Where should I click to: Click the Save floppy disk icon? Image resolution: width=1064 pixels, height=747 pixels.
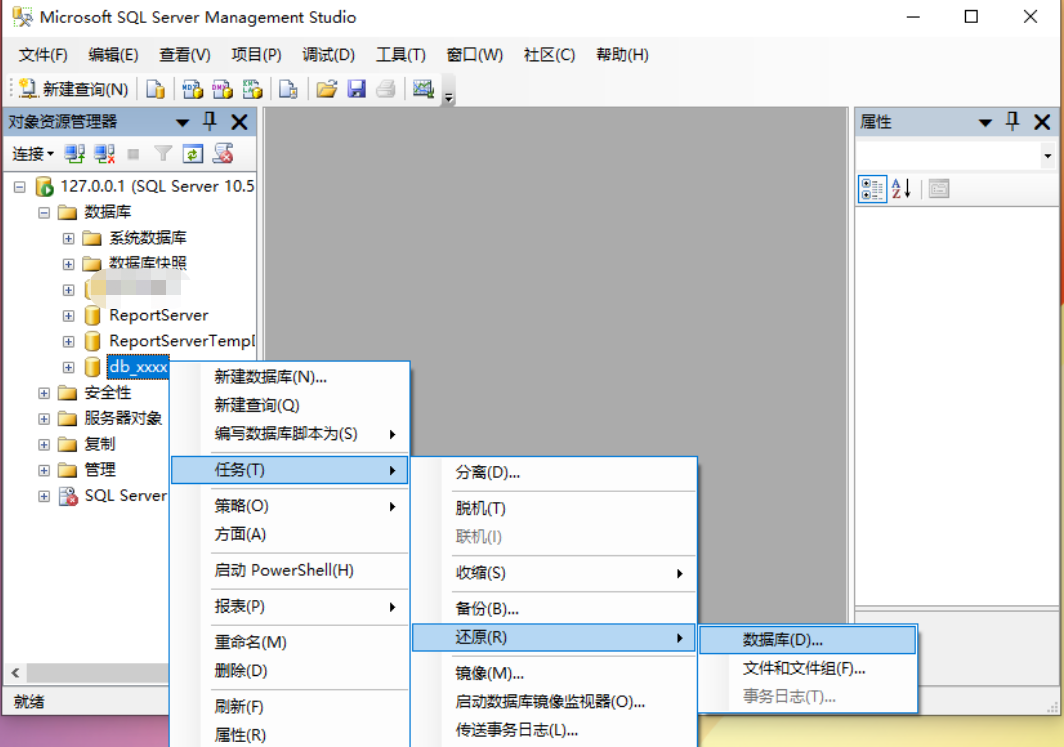click(356, 89)
